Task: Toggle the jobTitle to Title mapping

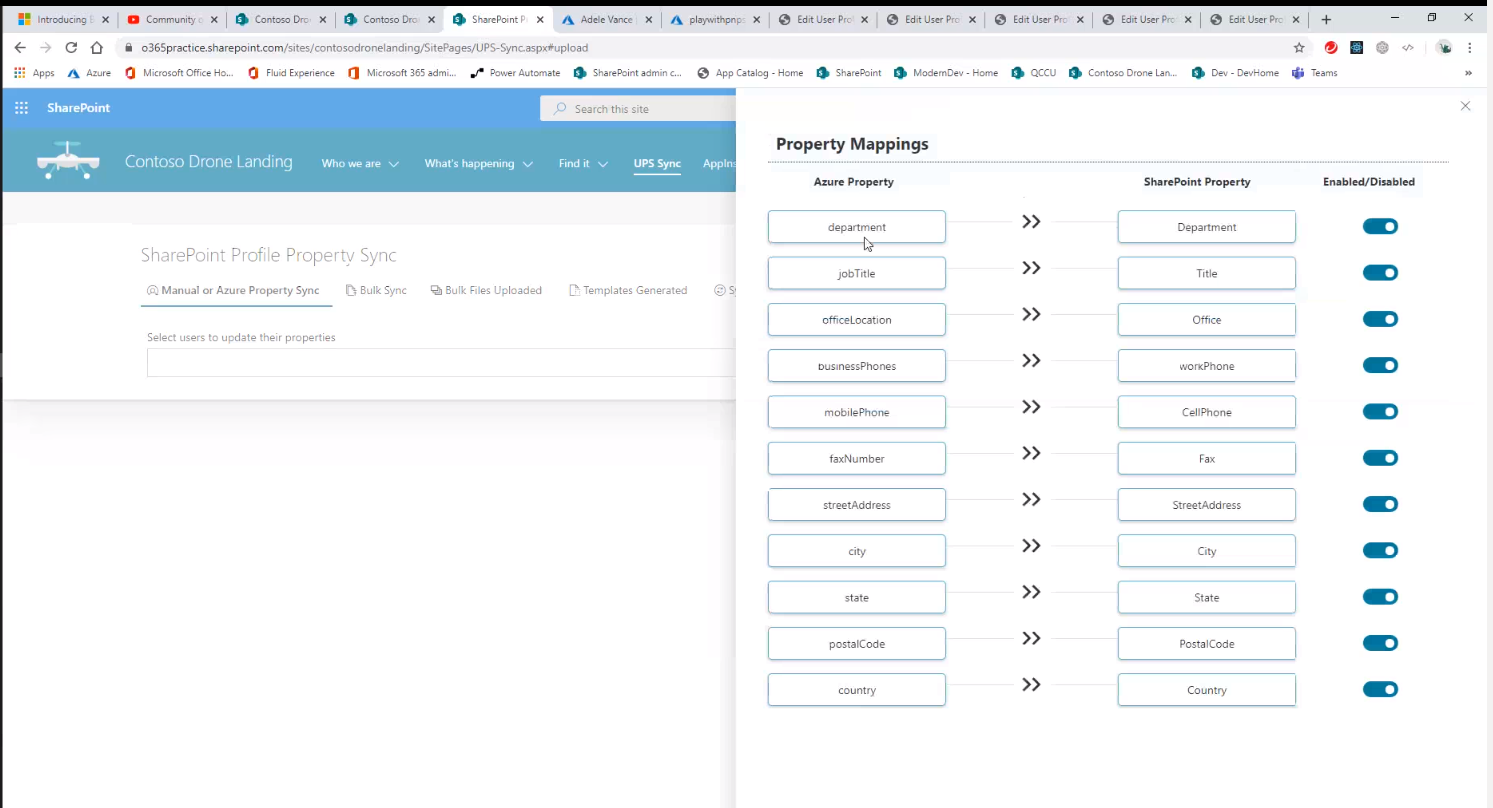Action: coord(1380,273)
